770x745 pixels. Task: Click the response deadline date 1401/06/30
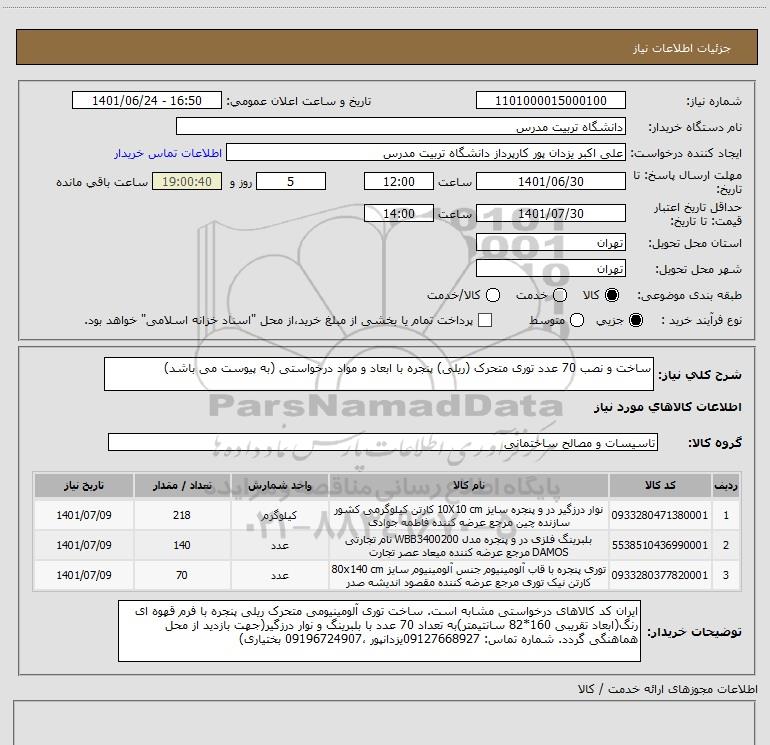550,182
